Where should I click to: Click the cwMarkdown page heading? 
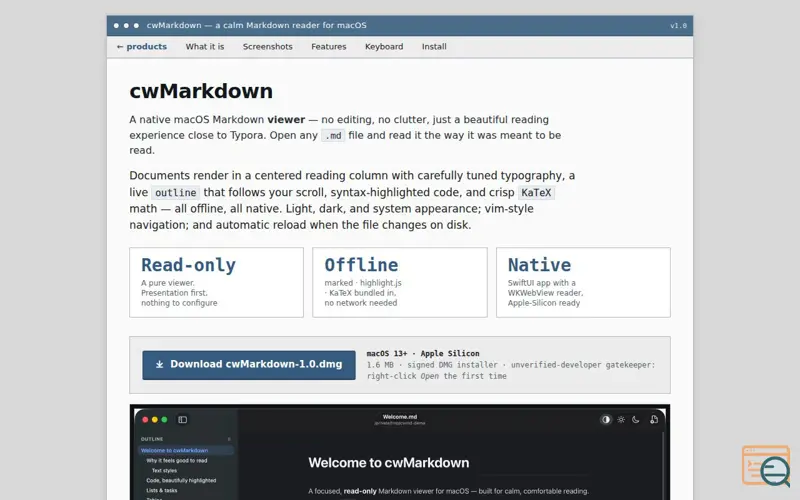201,91
